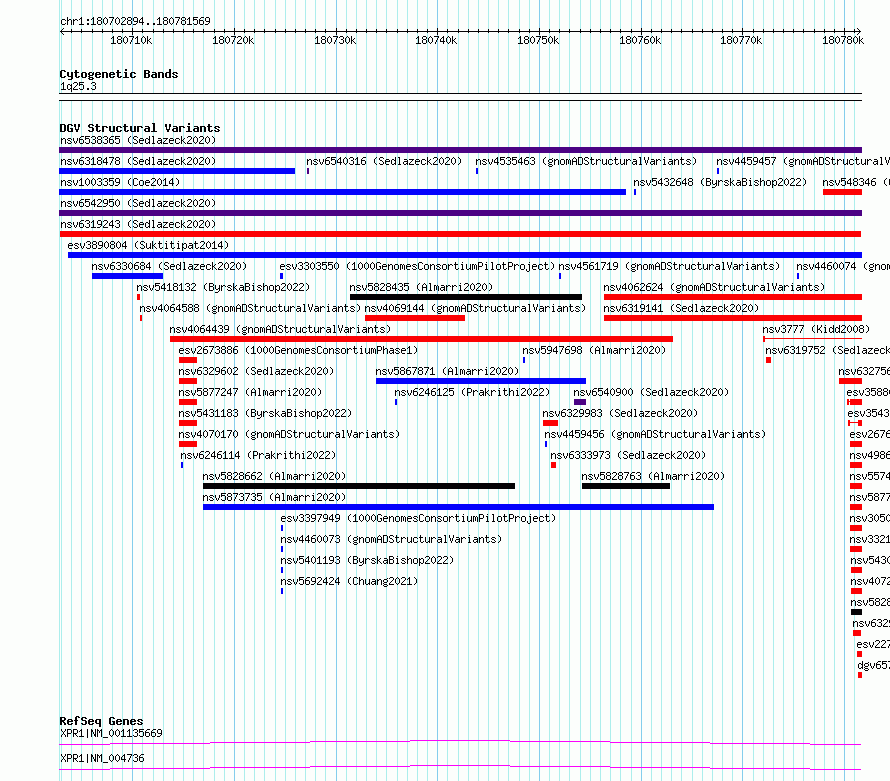This screenshot has width=890, height=781.
Task: Click the nsv6542950 (Sedlazeck2020) label
Action: tap(138, 203)
